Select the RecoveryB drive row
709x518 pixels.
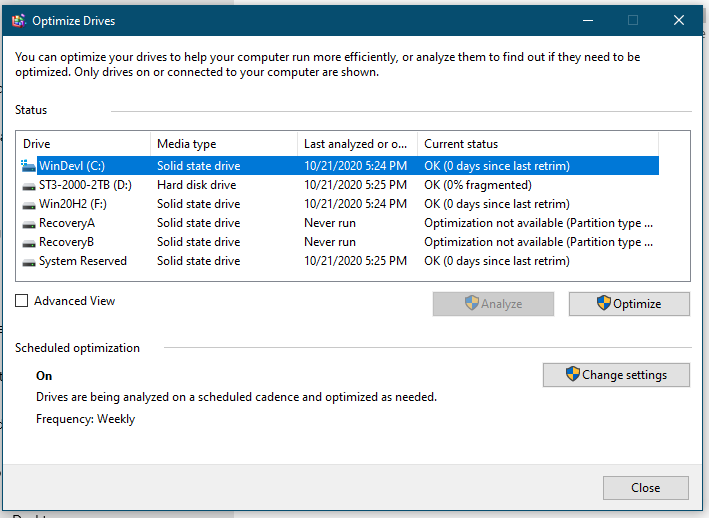click(339, 242)
